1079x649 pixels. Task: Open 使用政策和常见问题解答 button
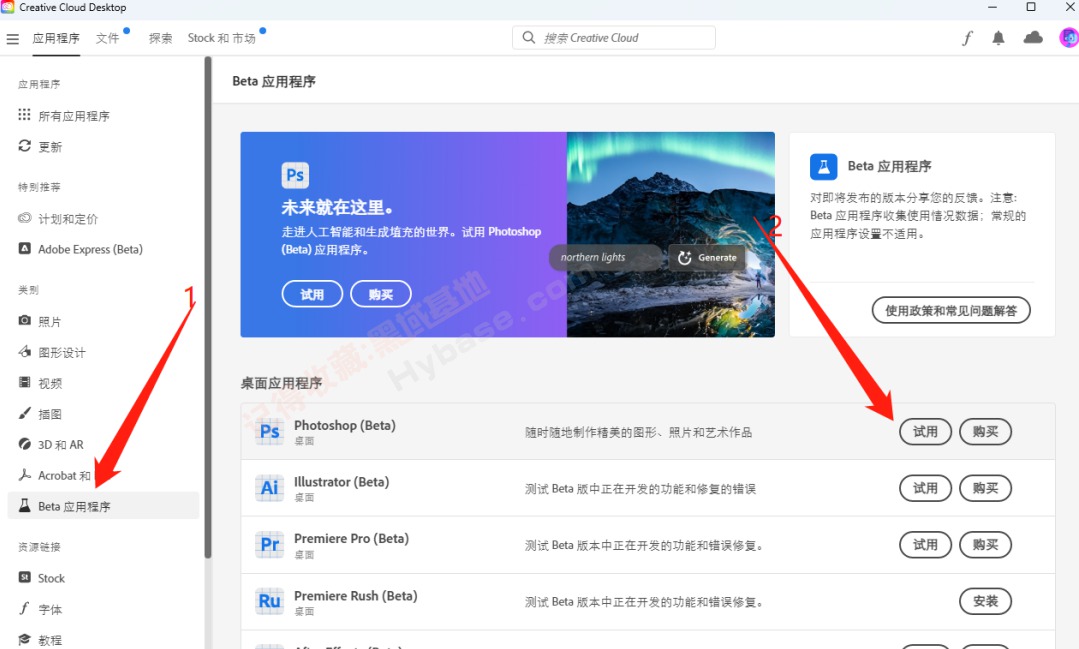[x=951, y=310]
